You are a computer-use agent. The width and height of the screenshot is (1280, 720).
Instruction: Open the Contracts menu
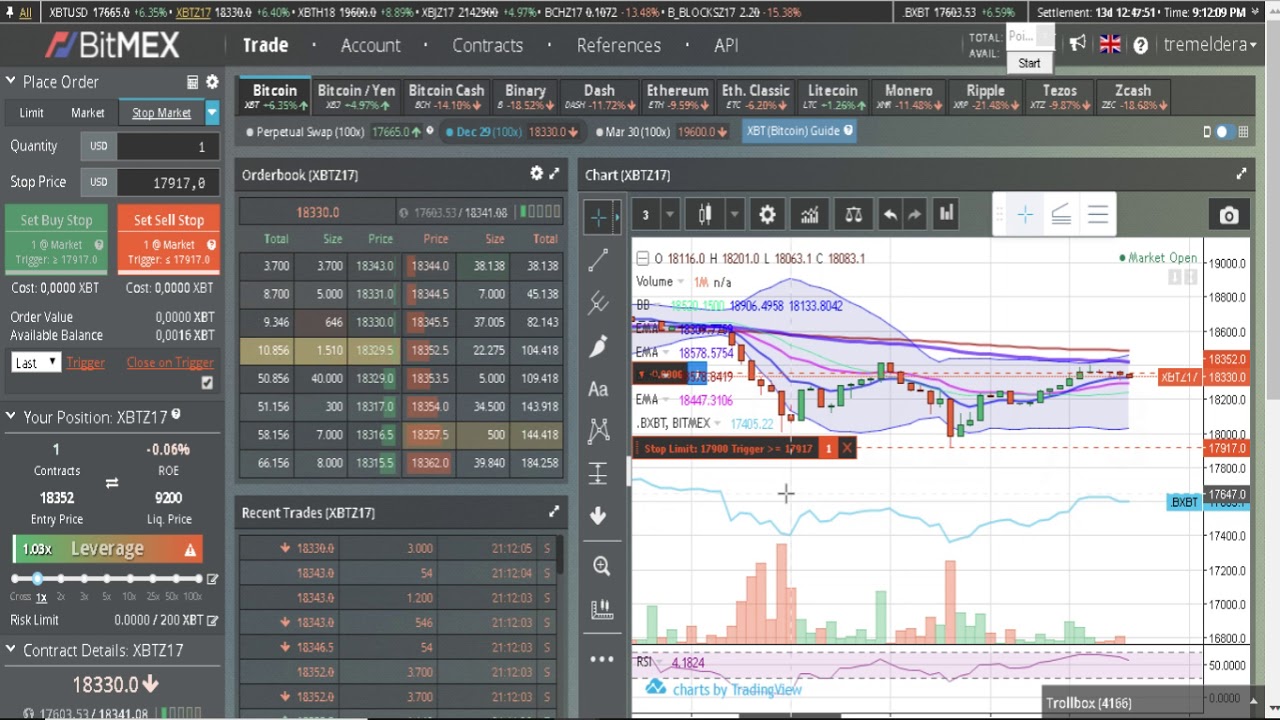[x=487, y=45]
